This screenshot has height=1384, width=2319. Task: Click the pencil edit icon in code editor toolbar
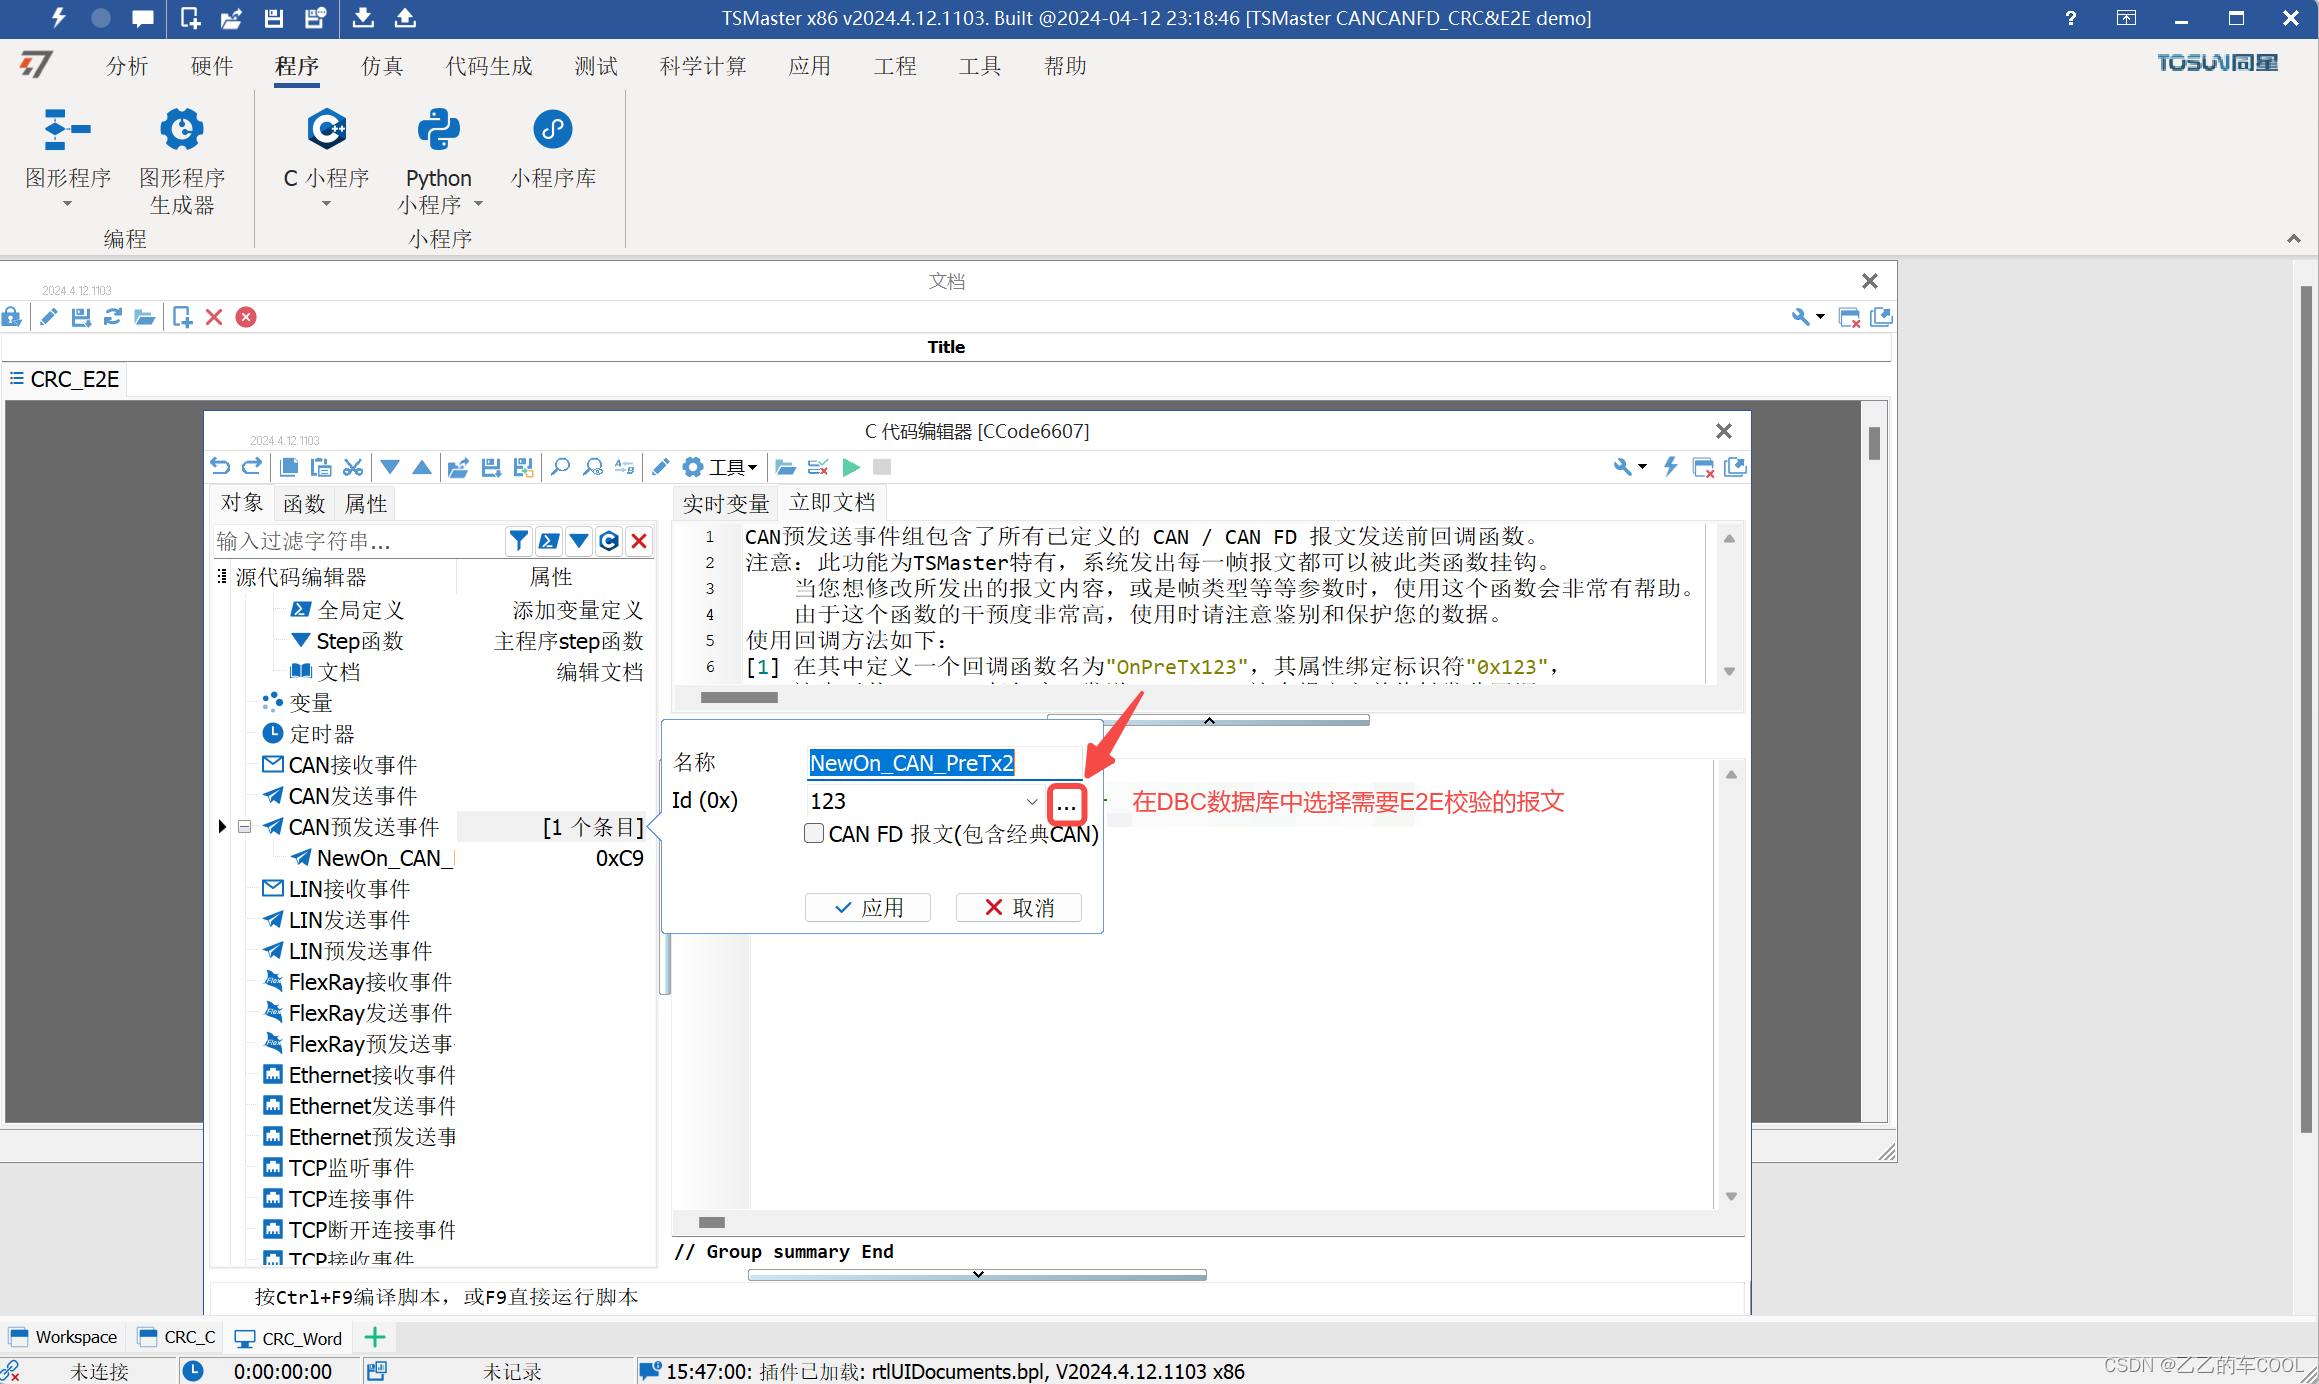click(661, 467)
